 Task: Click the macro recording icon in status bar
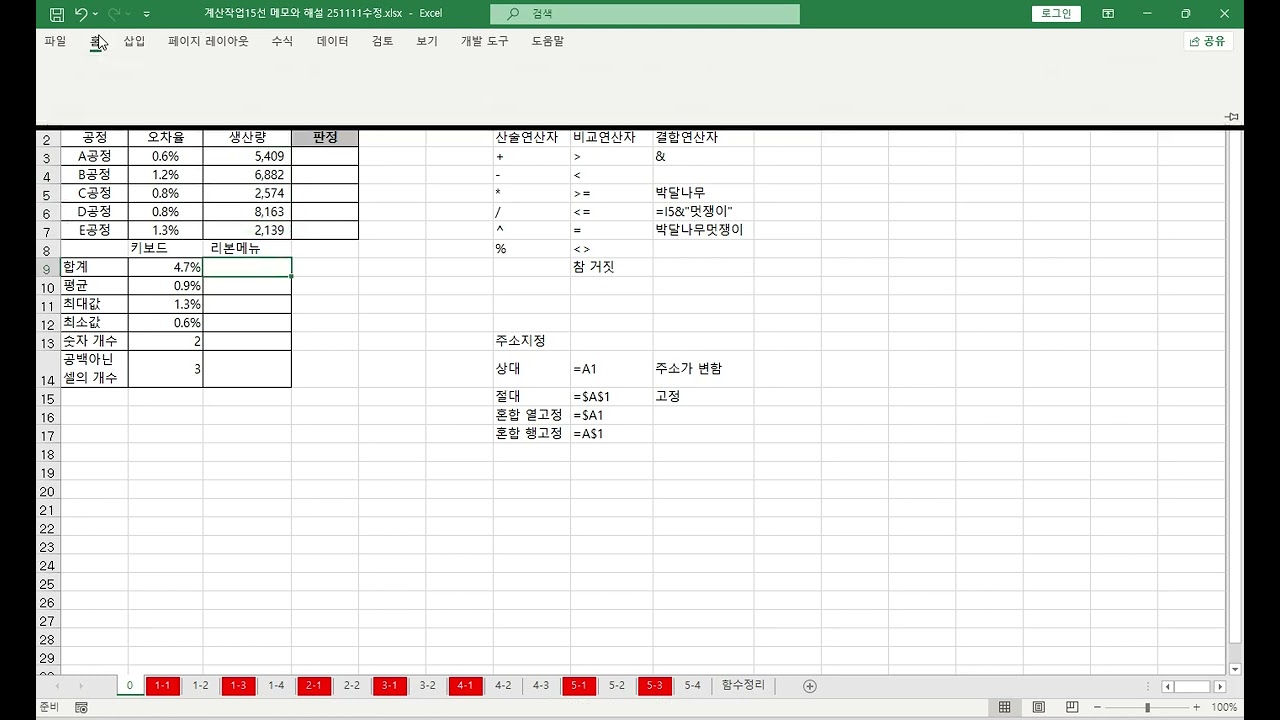(x=81, y=708)
